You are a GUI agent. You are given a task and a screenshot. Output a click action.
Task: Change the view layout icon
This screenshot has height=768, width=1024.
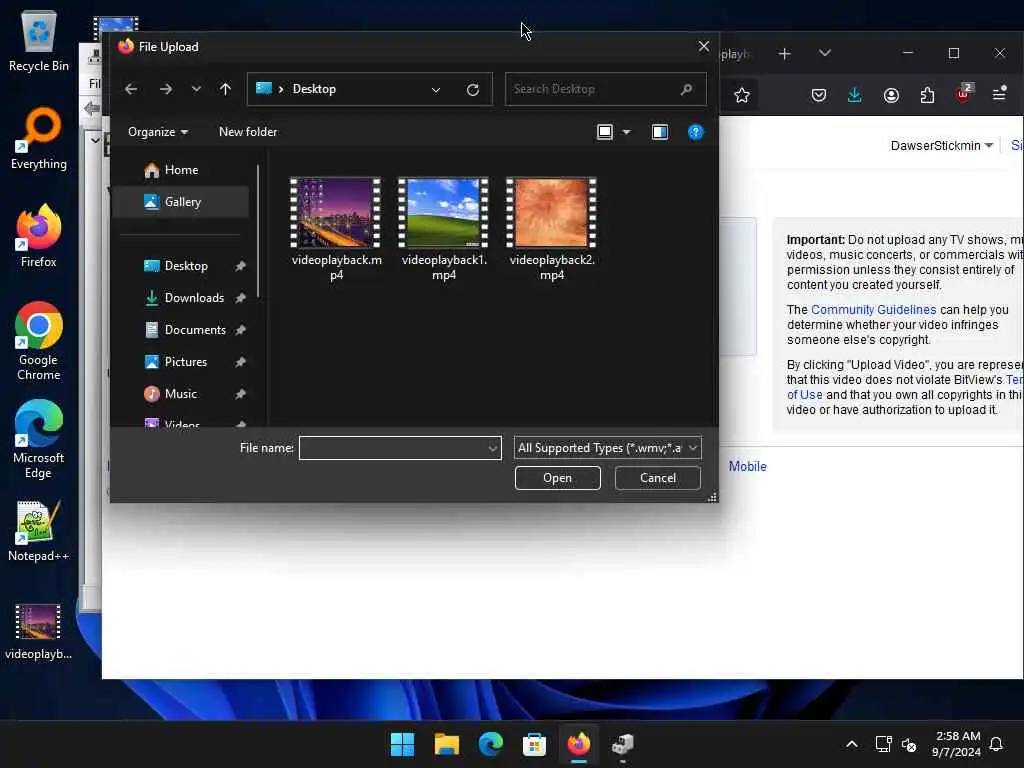pyautogui.click(x=605, y=132)
